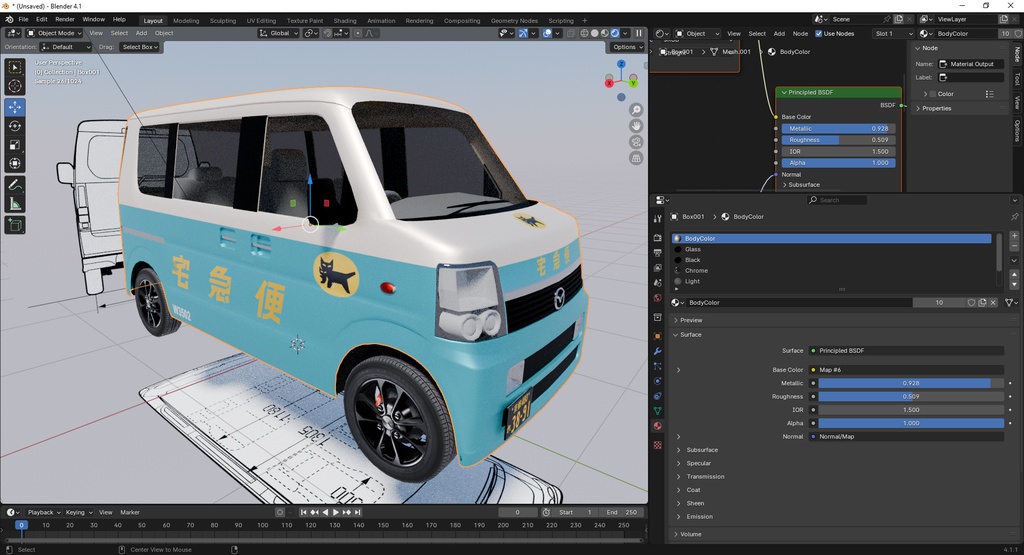Pause viewport rendering with the pause button
The width and height of the screenshot is (1024, 555).
click(x=639, y=33)
